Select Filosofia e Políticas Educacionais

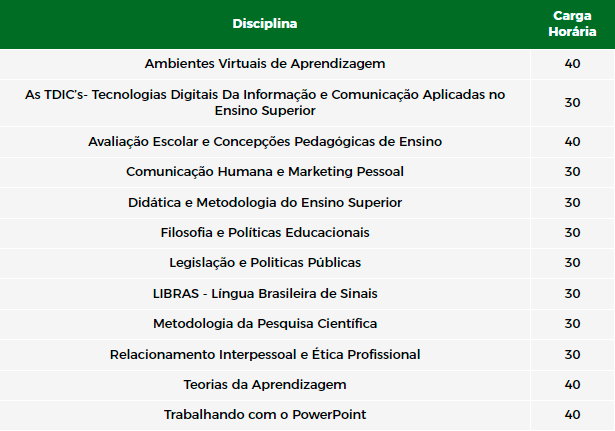265,233
